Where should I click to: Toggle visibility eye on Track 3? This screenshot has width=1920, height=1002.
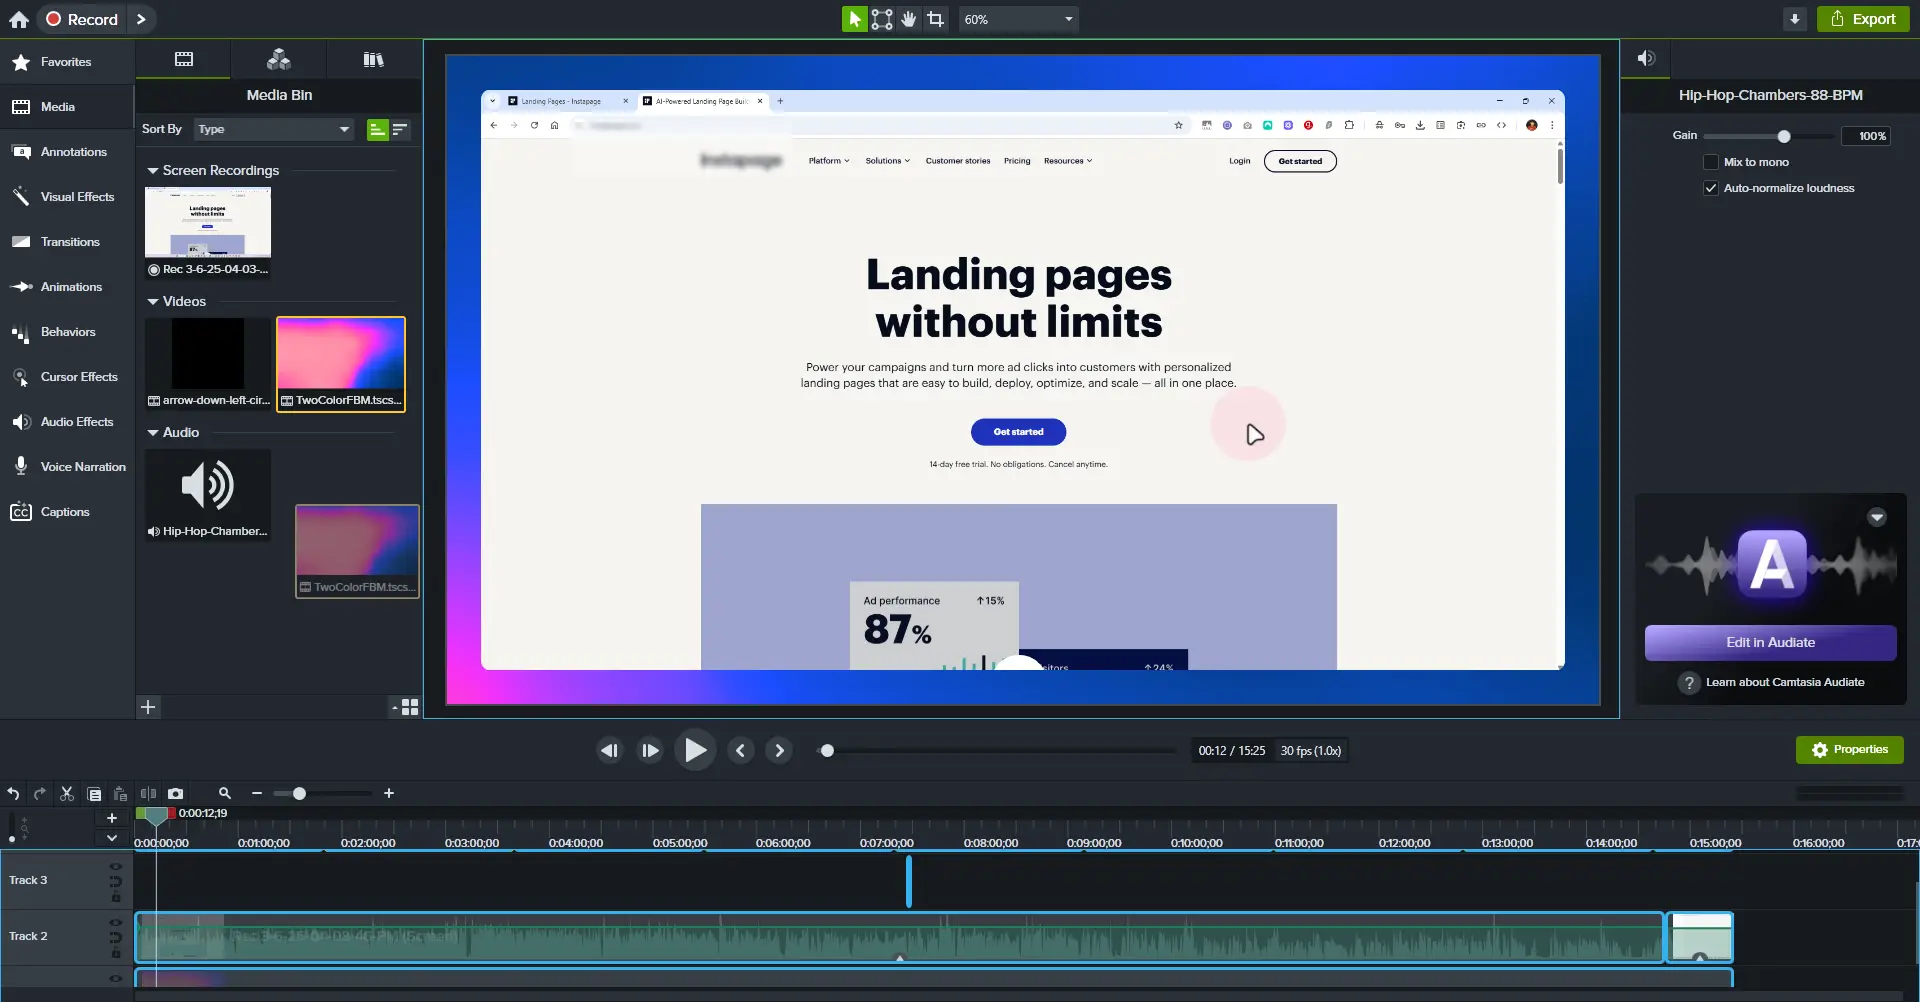click(115, 867)
